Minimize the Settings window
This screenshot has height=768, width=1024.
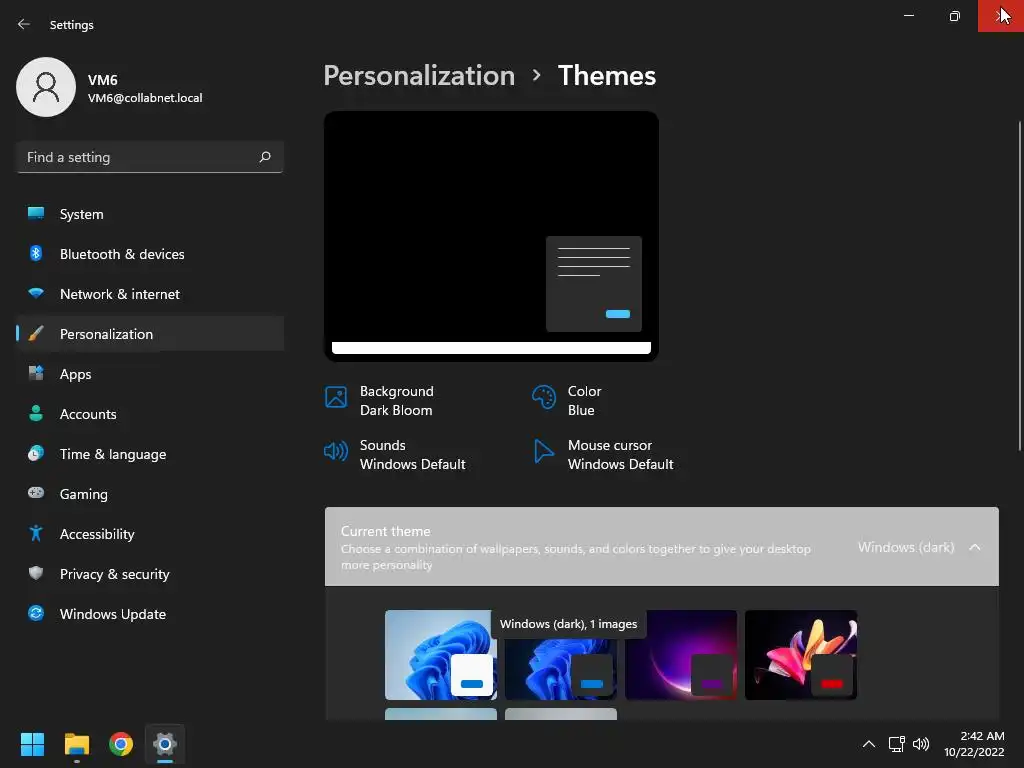click(908, 16)
